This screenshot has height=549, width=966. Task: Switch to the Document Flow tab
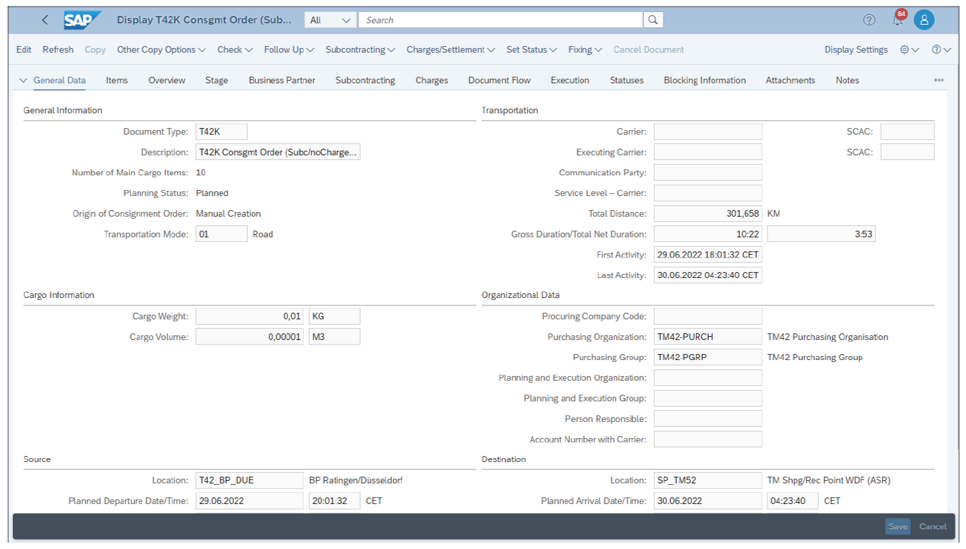(x=499, y=80)
